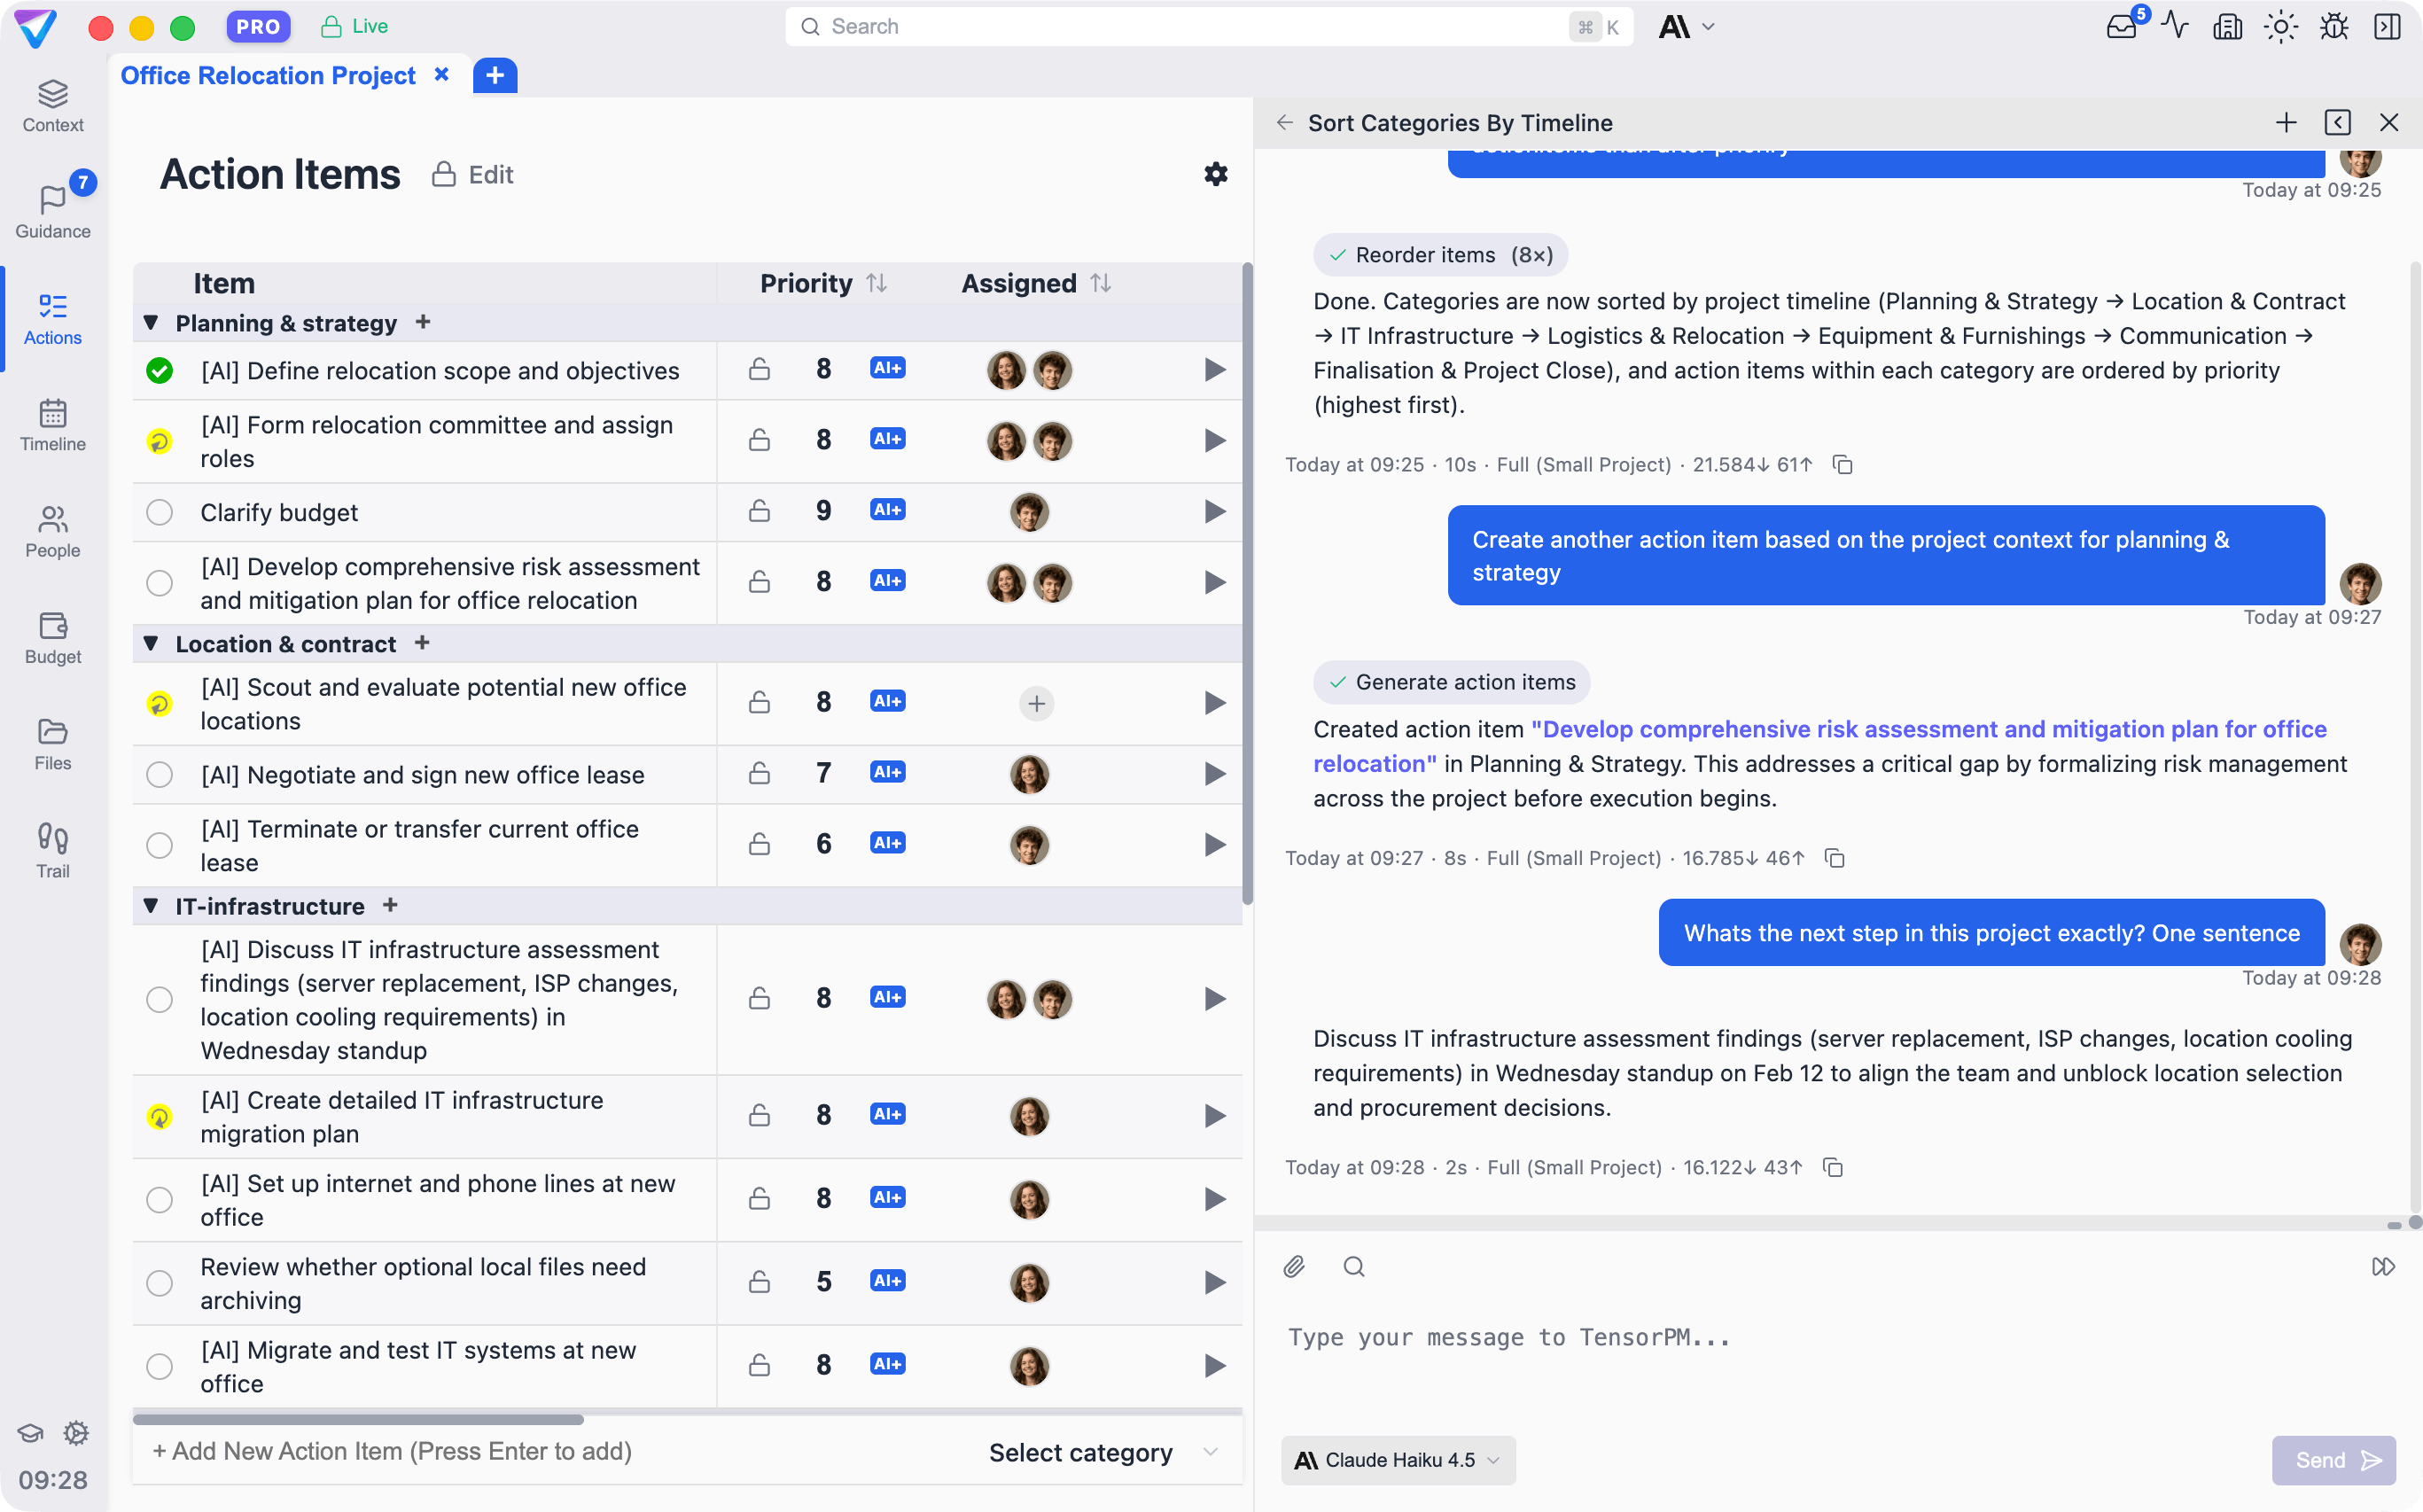Open a new project tab
Screen dimensions: 2423x1512
tap(494, 75)
